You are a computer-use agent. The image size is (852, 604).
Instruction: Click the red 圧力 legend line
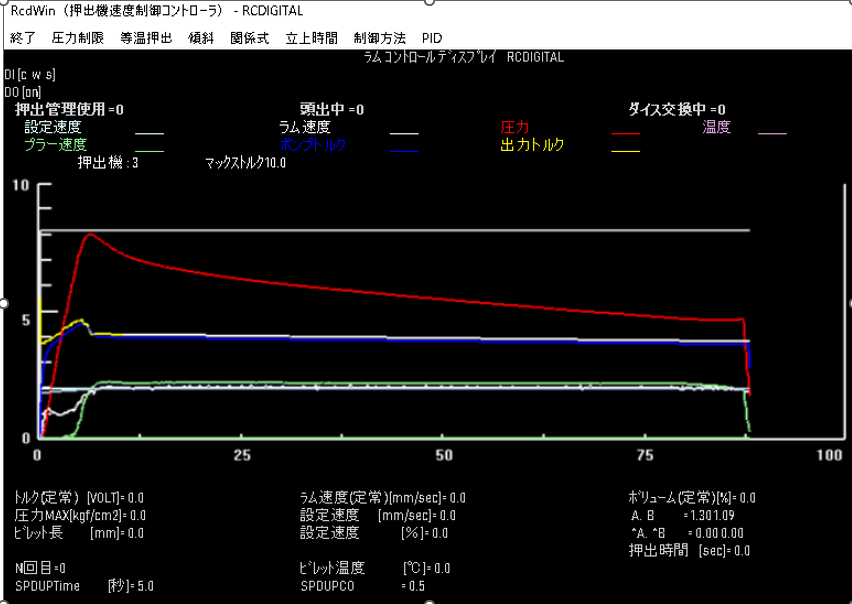point(625,132)
